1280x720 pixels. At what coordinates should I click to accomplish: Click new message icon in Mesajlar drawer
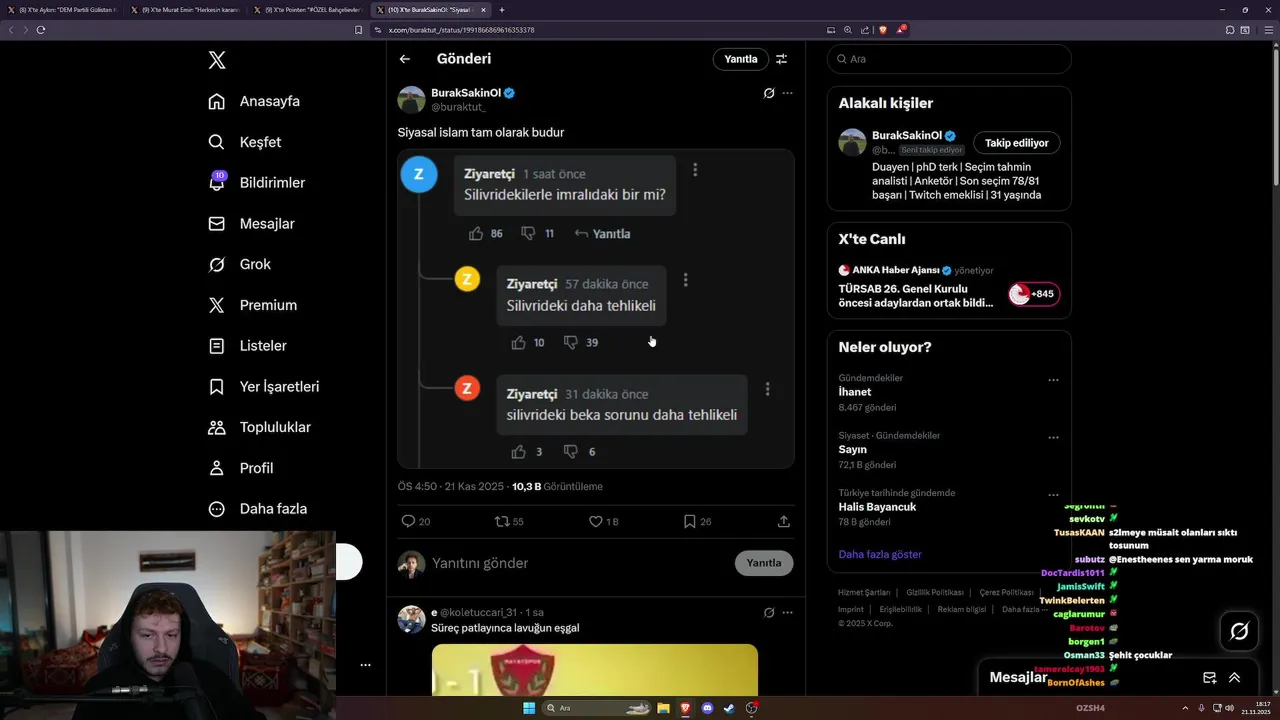tap(1209, 677)
